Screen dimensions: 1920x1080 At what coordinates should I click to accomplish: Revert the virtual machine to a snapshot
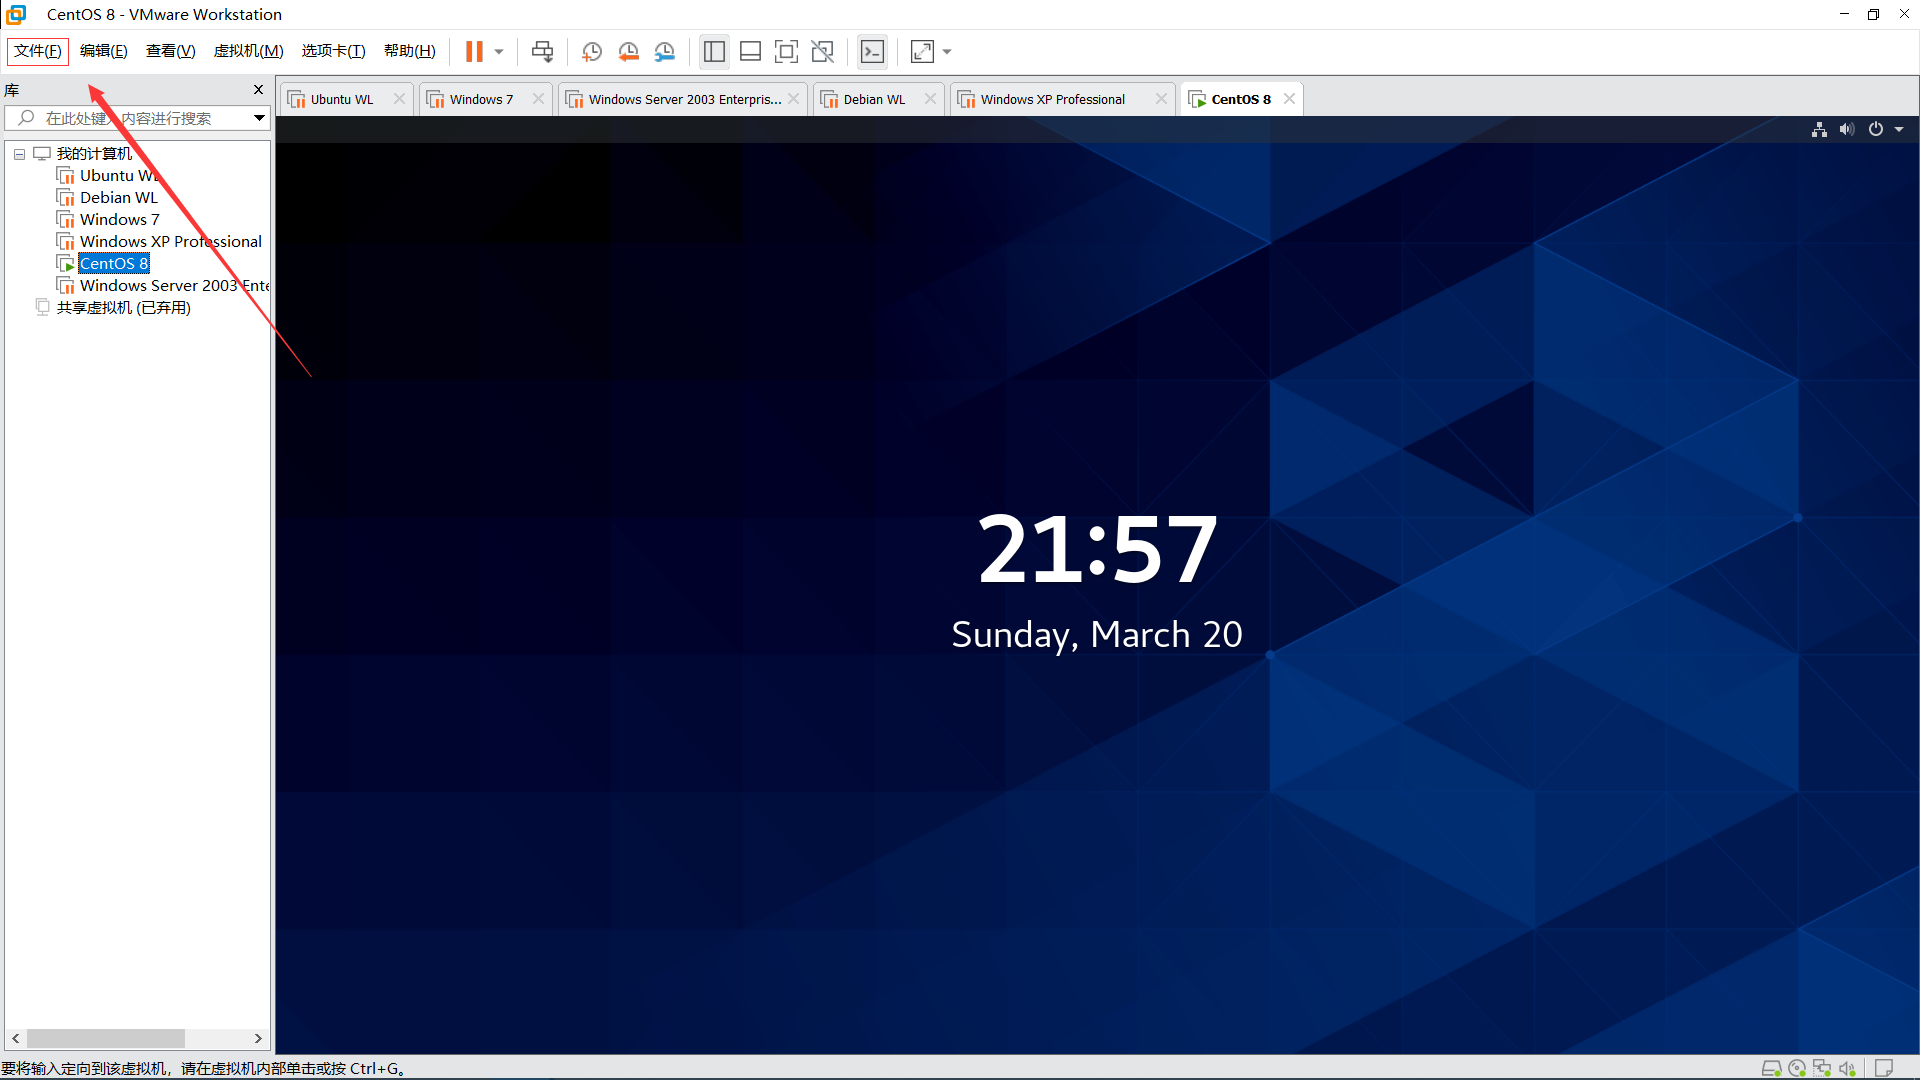pos(628,51)
